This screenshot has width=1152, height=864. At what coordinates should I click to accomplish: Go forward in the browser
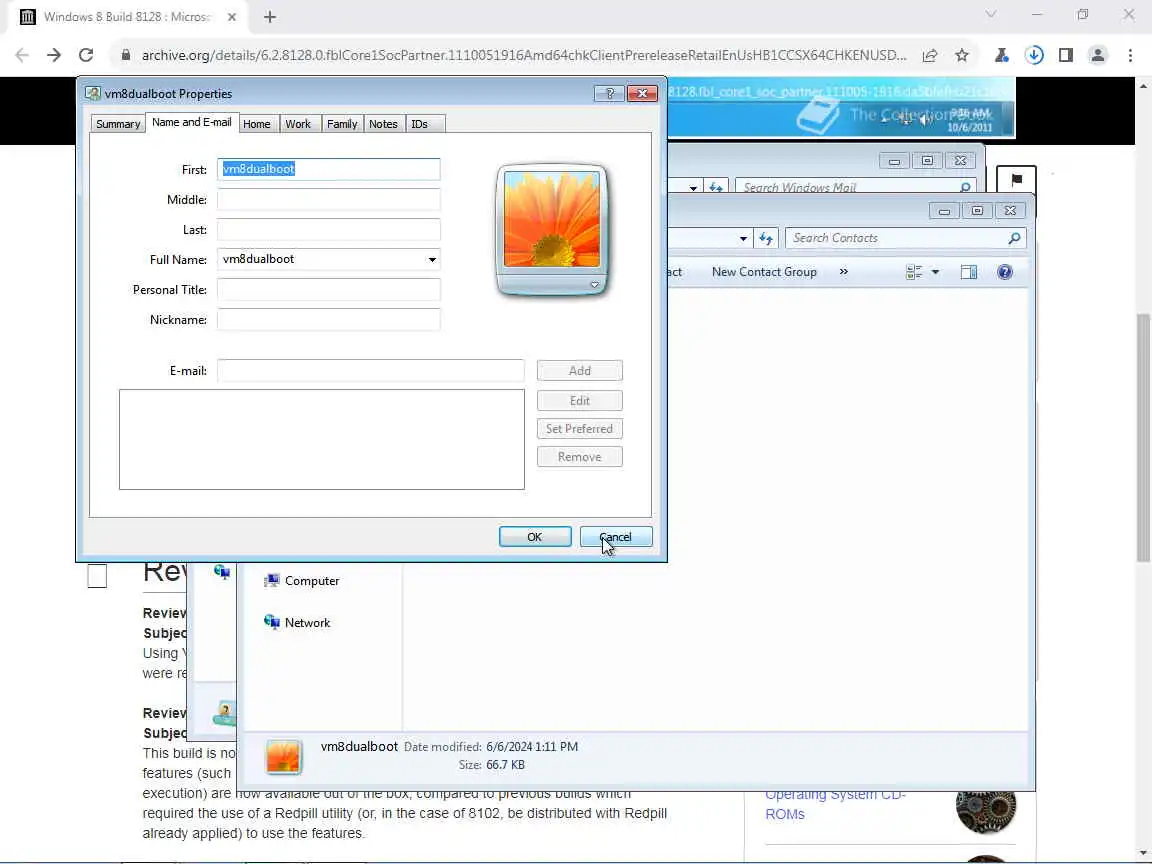[54, 55]
